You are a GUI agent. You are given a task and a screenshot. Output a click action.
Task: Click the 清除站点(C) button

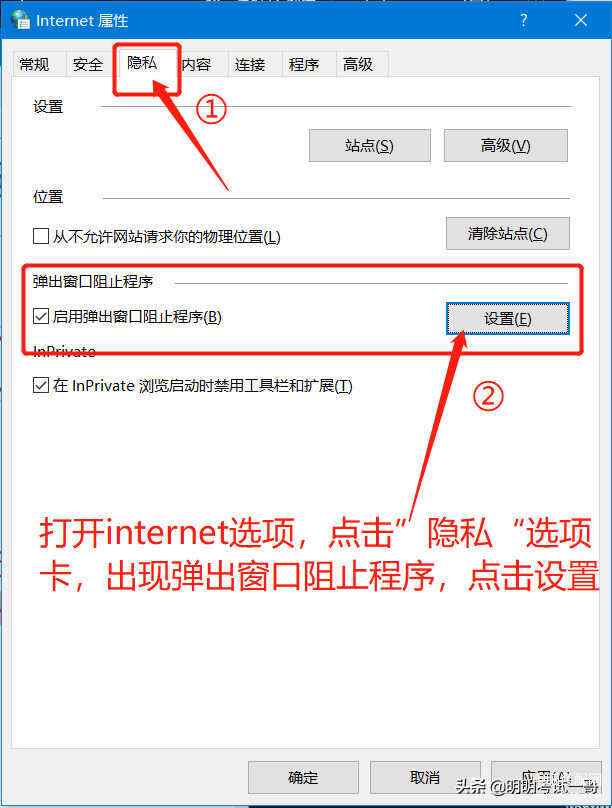[x=507, y=233]
